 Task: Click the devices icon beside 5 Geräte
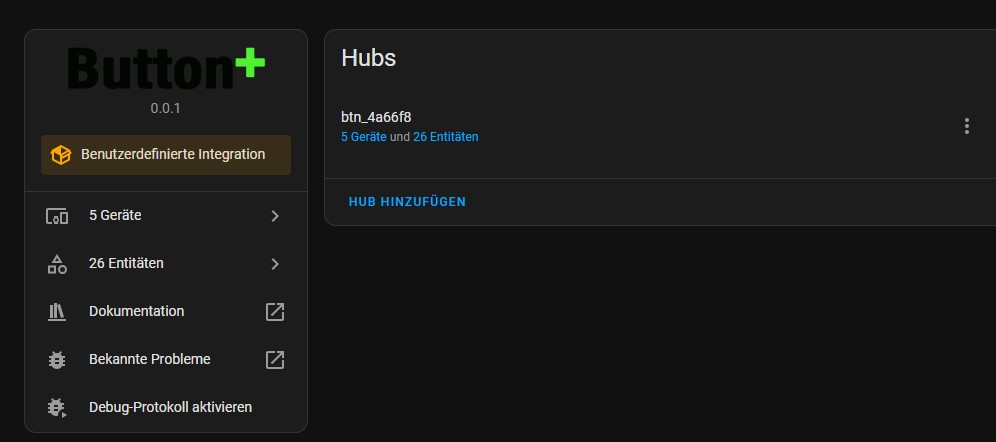(57, 216)
